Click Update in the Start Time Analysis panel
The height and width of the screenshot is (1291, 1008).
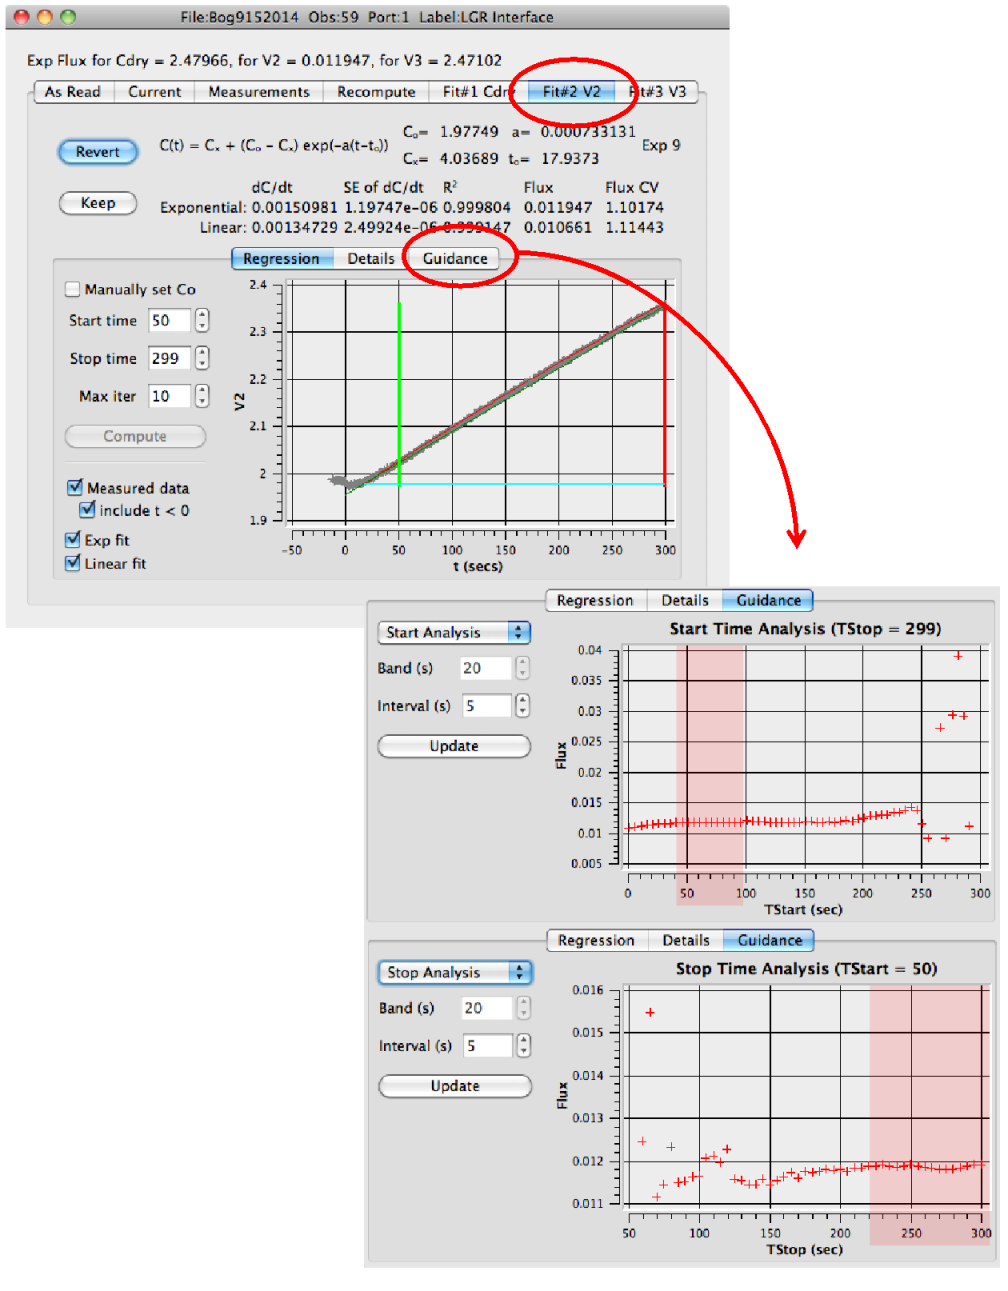(x=454, y=746)
